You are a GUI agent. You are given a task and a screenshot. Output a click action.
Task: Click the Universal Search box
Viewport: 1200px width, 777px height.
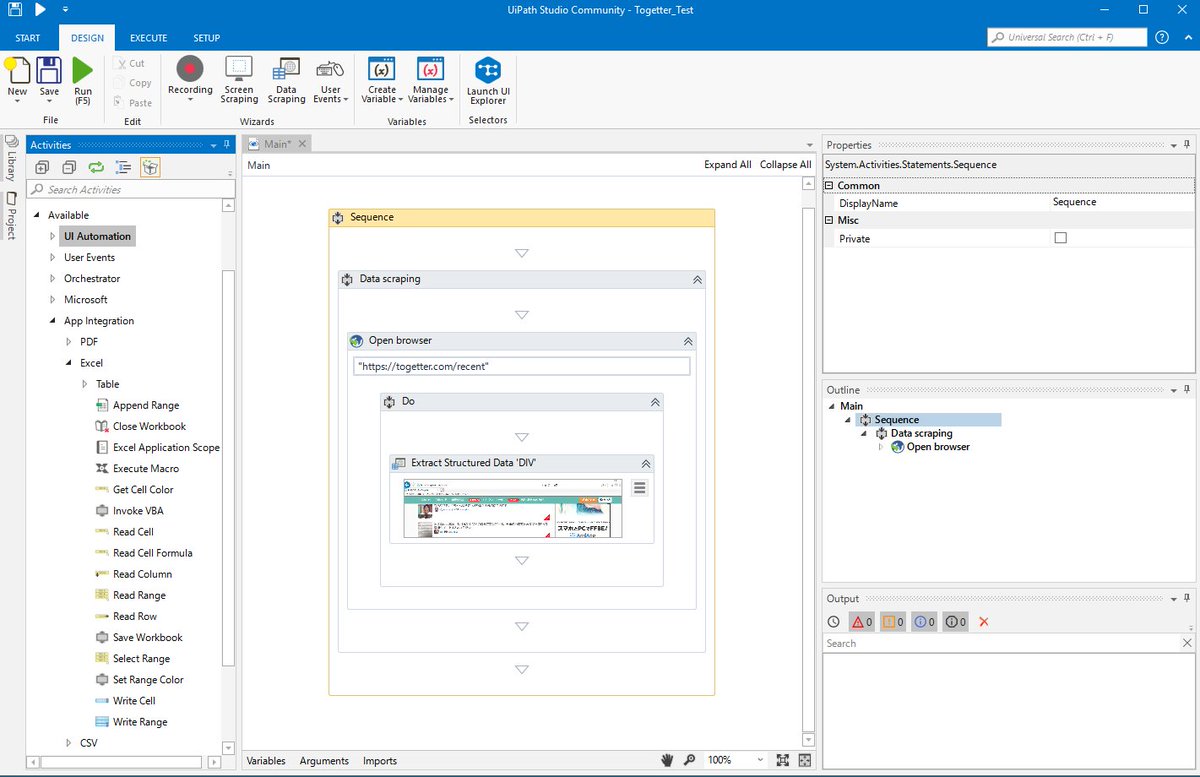coord(1066,37)
